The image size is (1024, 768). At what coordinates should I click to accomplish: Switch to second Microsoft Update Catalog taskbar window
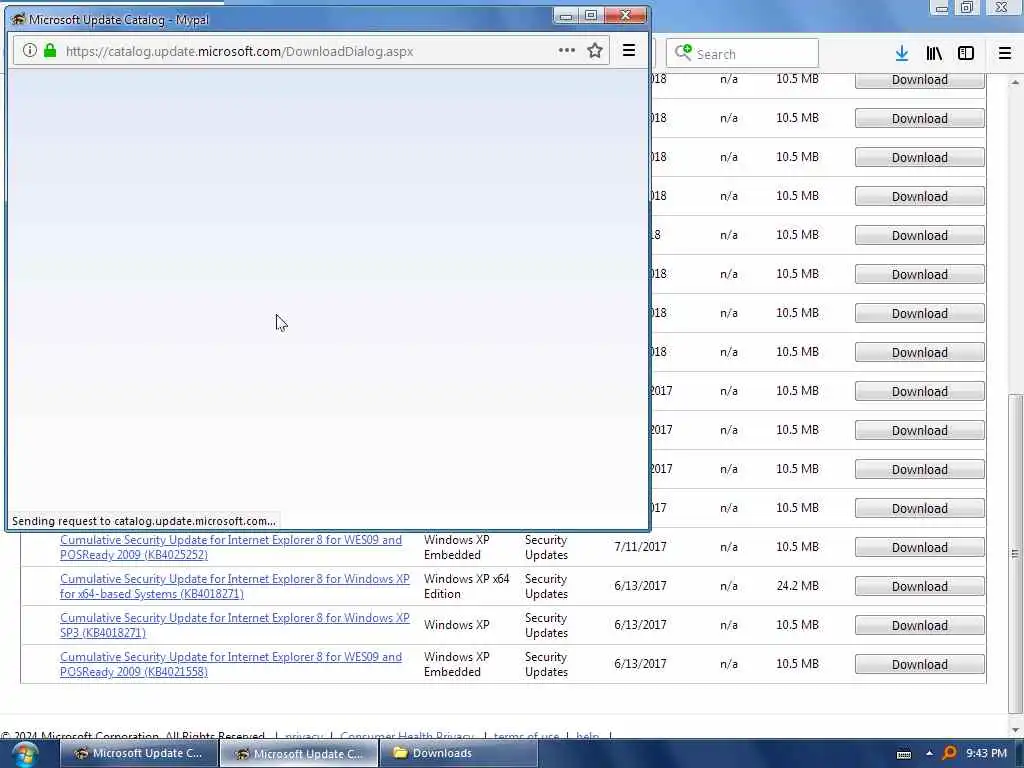point(299,754)
